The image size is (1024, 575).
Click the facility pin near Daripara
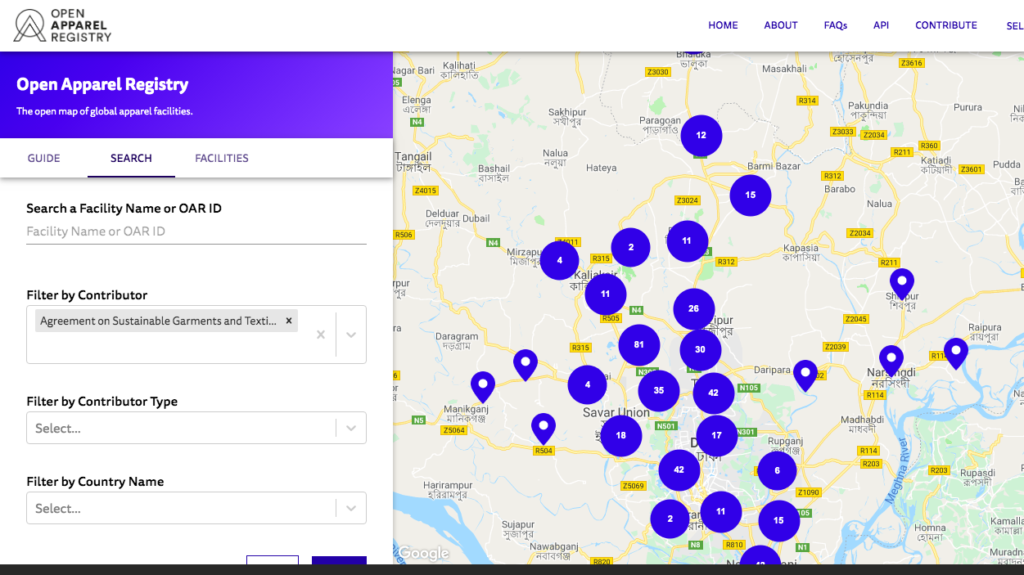coord(805,375)
